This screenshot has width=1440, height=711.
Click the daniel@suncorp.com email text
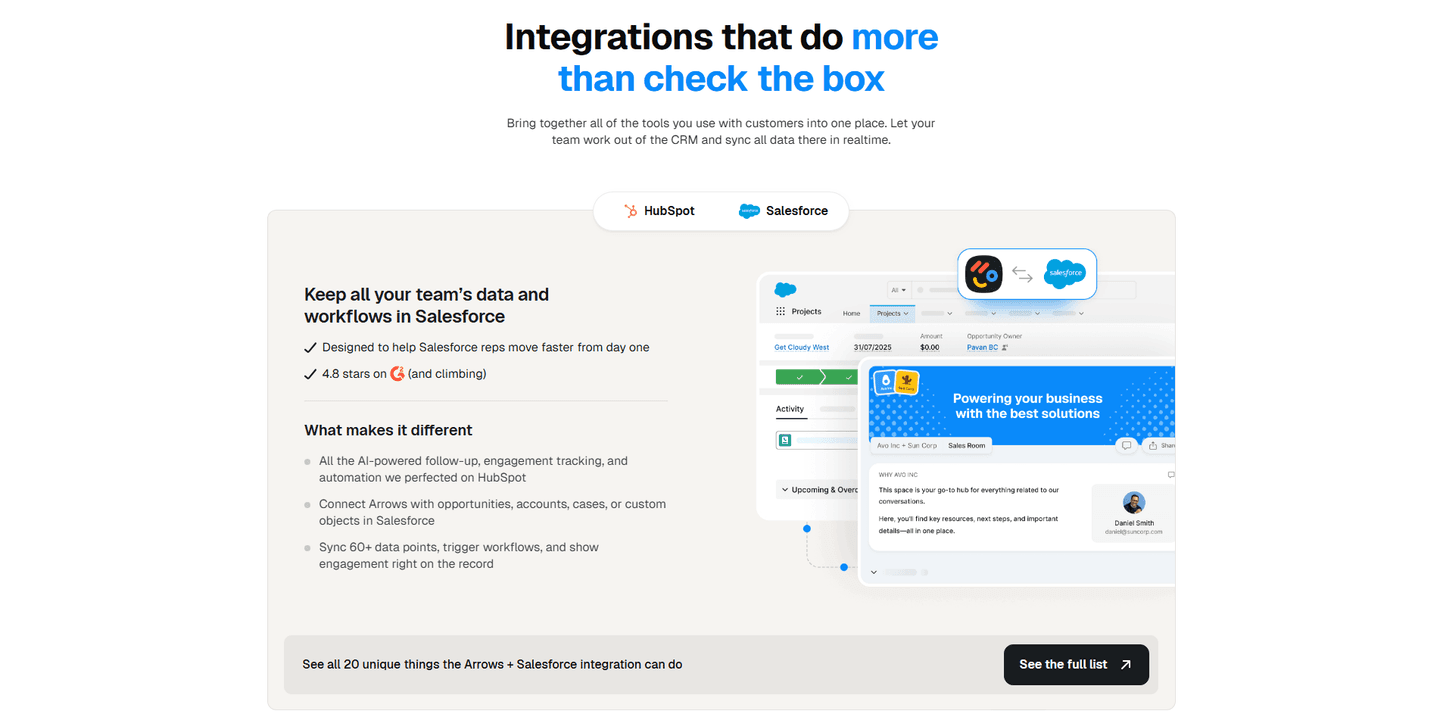click(x=1134, y=532)
